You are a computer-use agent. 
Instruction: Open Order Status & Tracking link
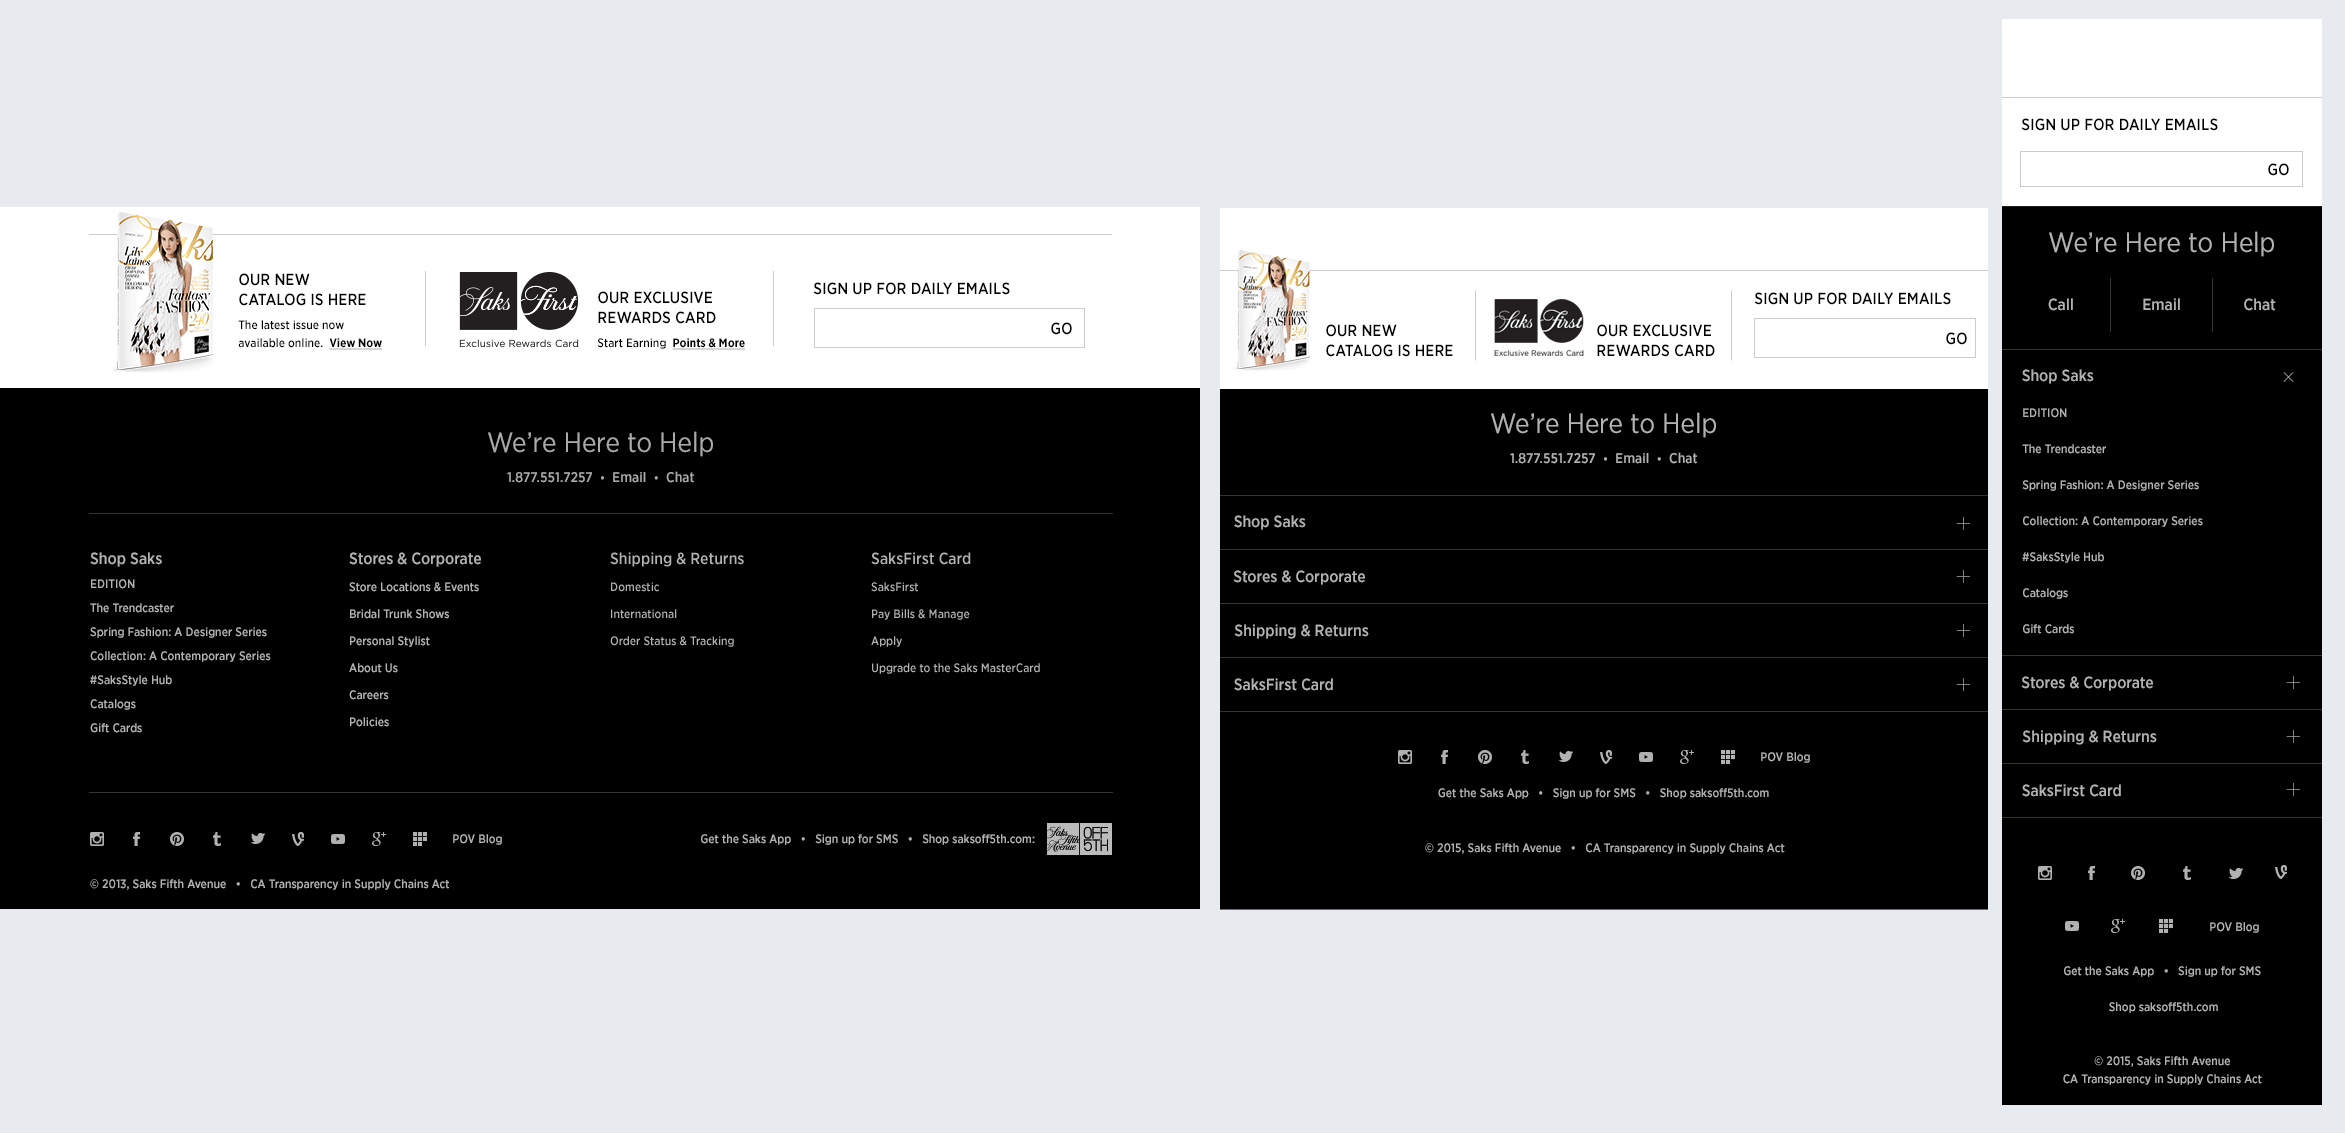coord(672,641)
